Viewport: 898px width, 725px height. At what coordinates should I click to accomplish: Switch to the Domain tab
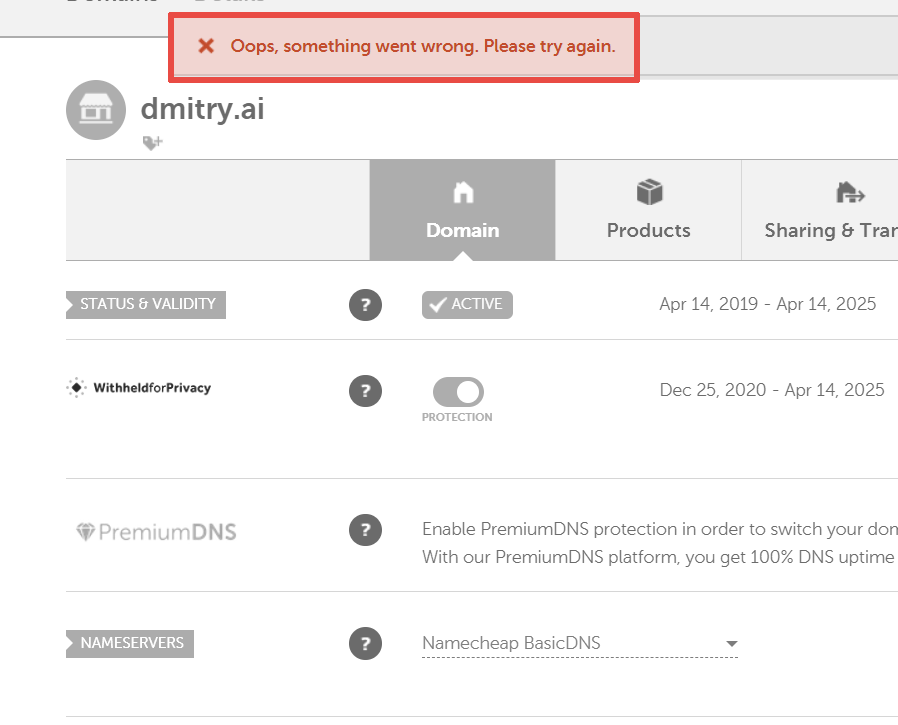[x=462, y=211]
